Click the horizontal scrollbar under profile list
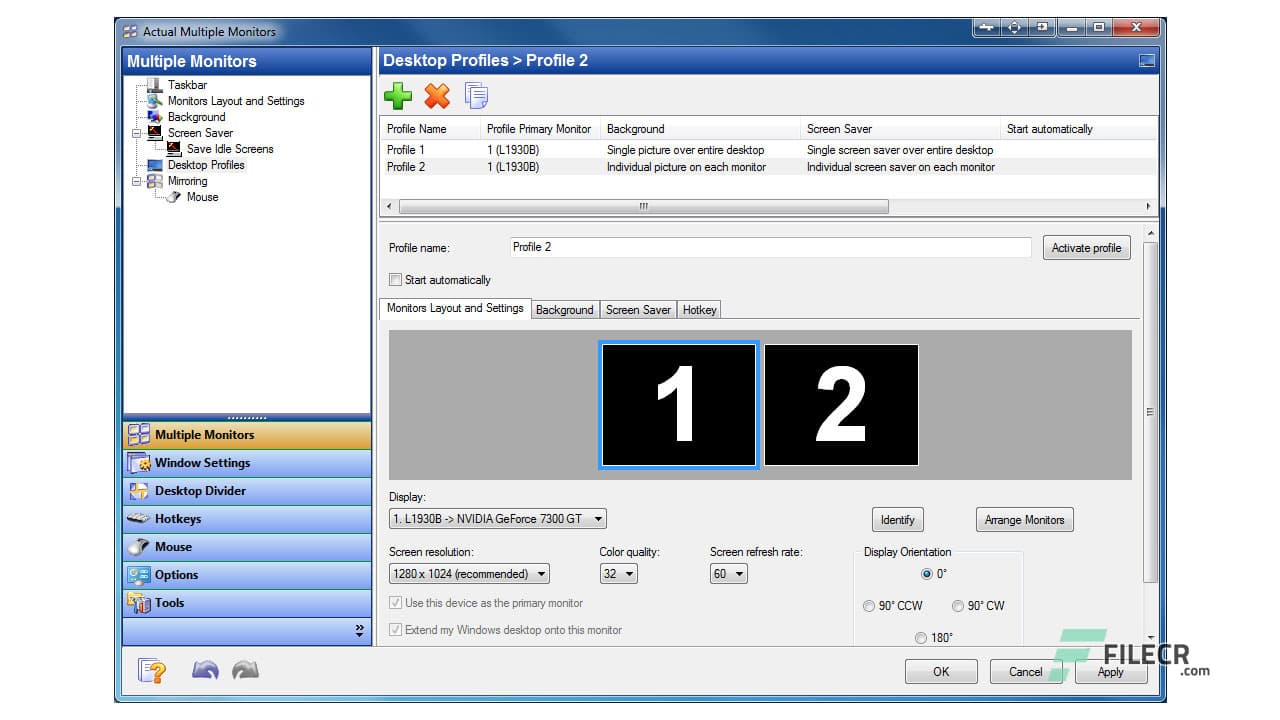The height and width of the screenshot is (720, 1280). click(643, 207)
